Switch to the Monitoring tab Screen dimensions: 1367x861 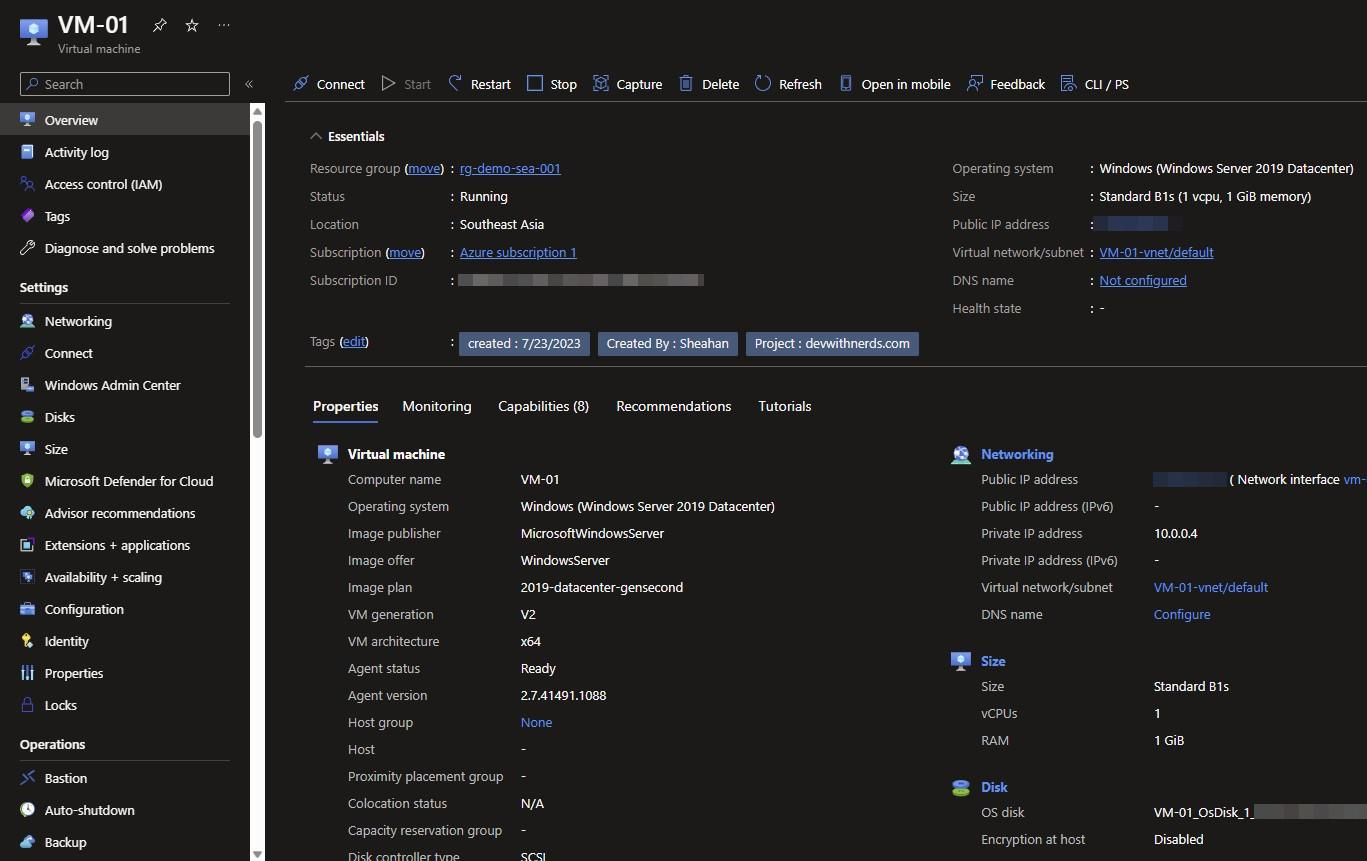click(436, 406)
